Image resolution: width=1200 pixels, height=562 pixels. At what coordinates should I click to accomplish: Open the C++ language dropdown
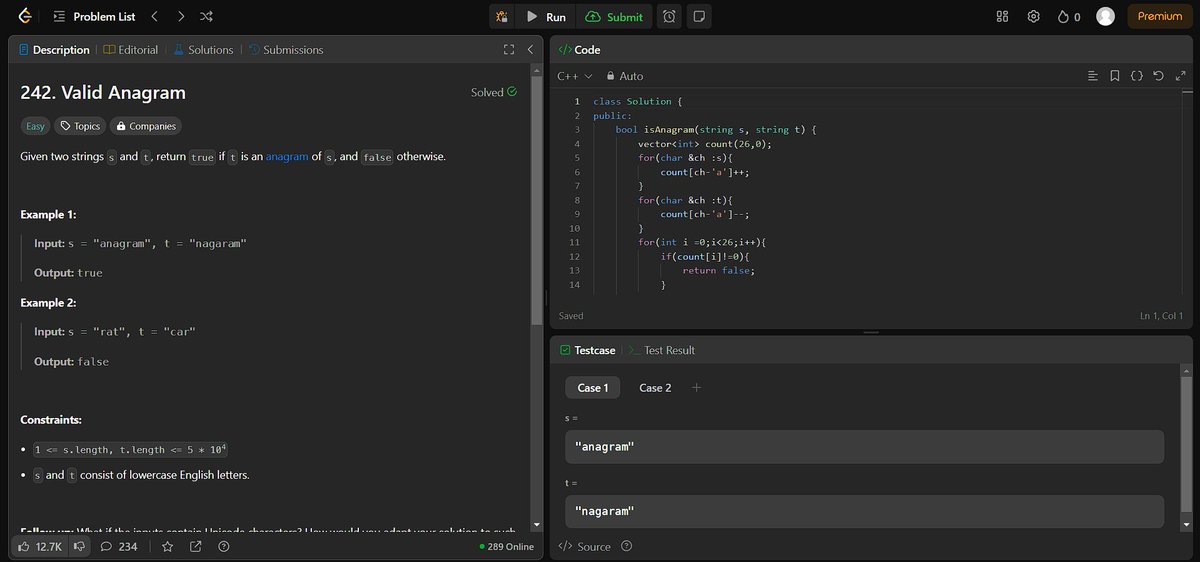tap(575, 76)
